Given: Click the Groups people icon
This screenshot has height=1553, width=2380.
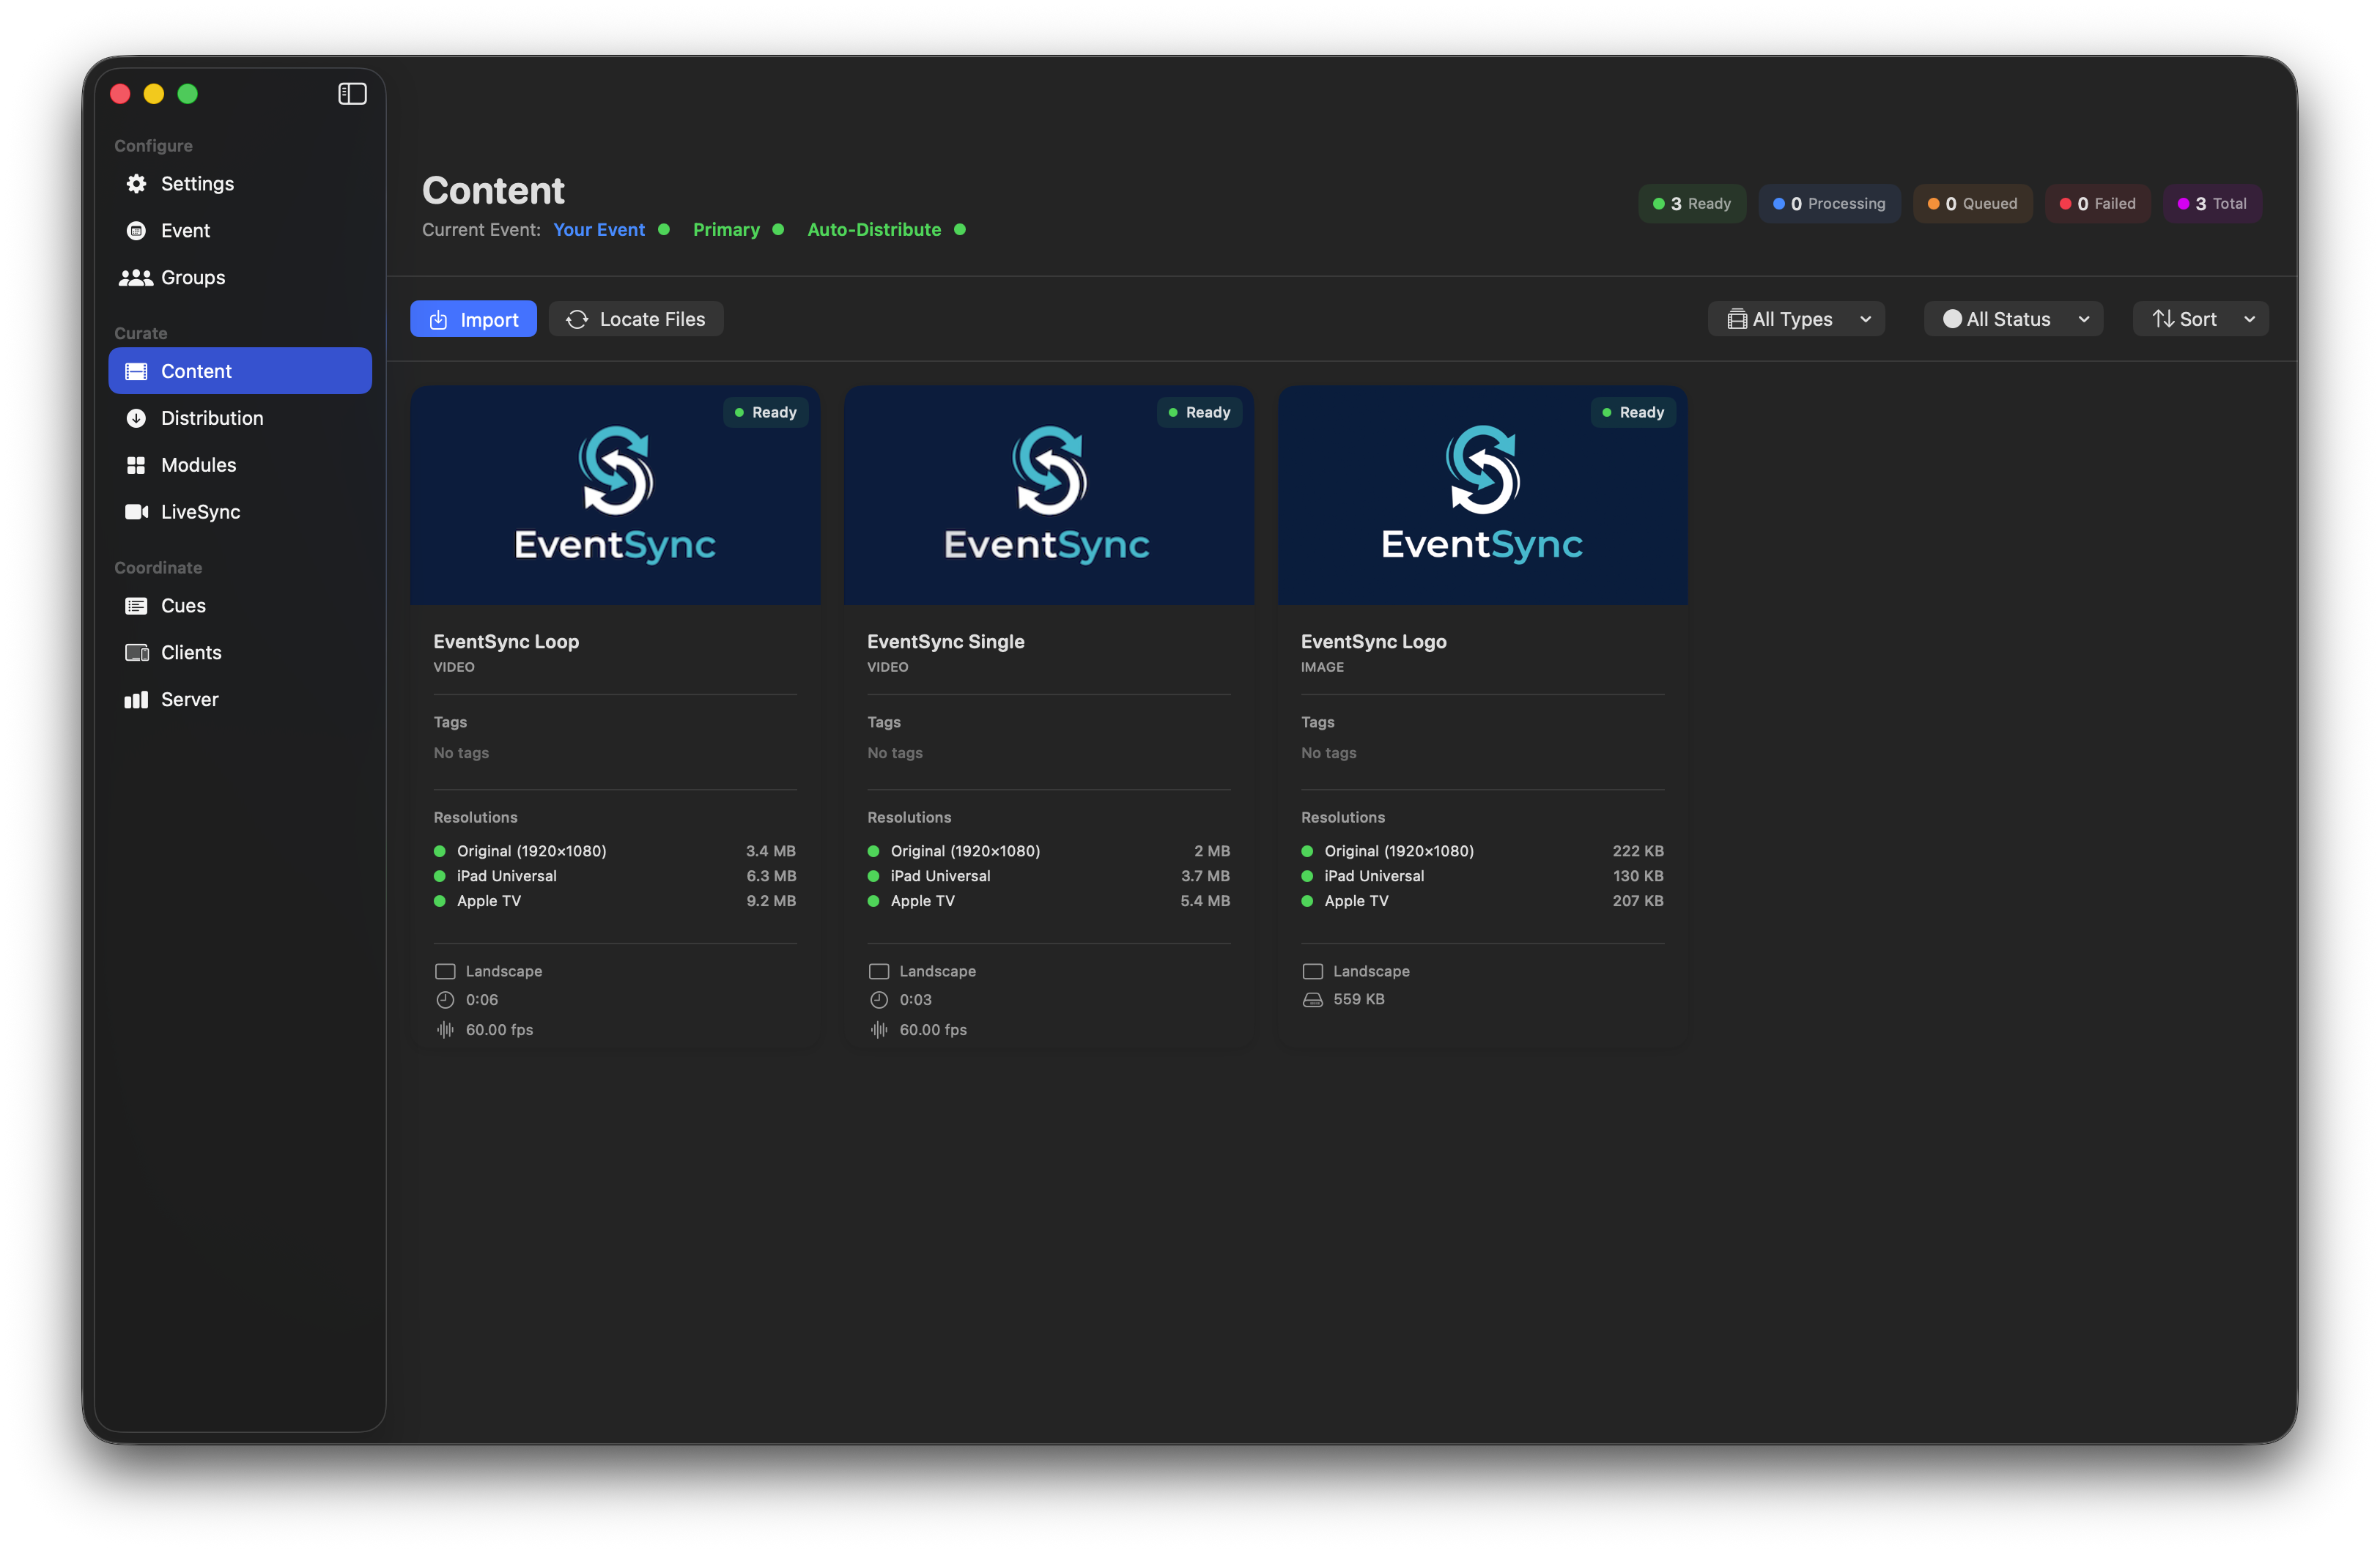Looking at the screenshot, I should 137,277.
